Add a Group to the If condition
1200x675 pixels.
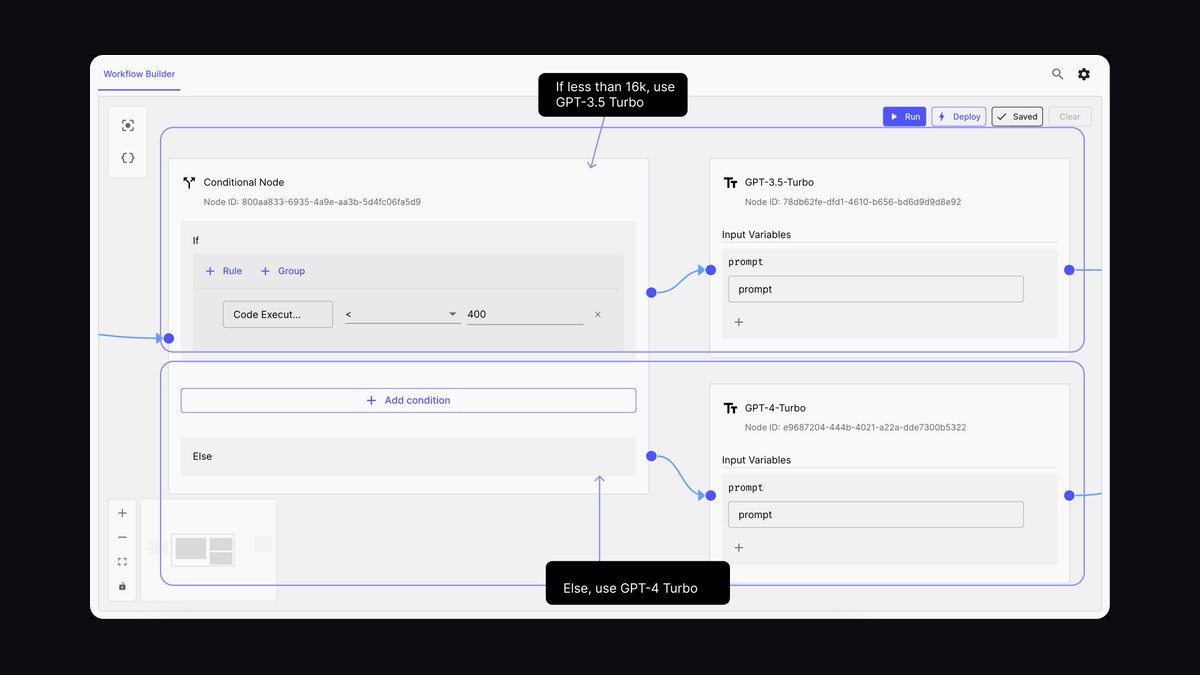pos(283,271)
